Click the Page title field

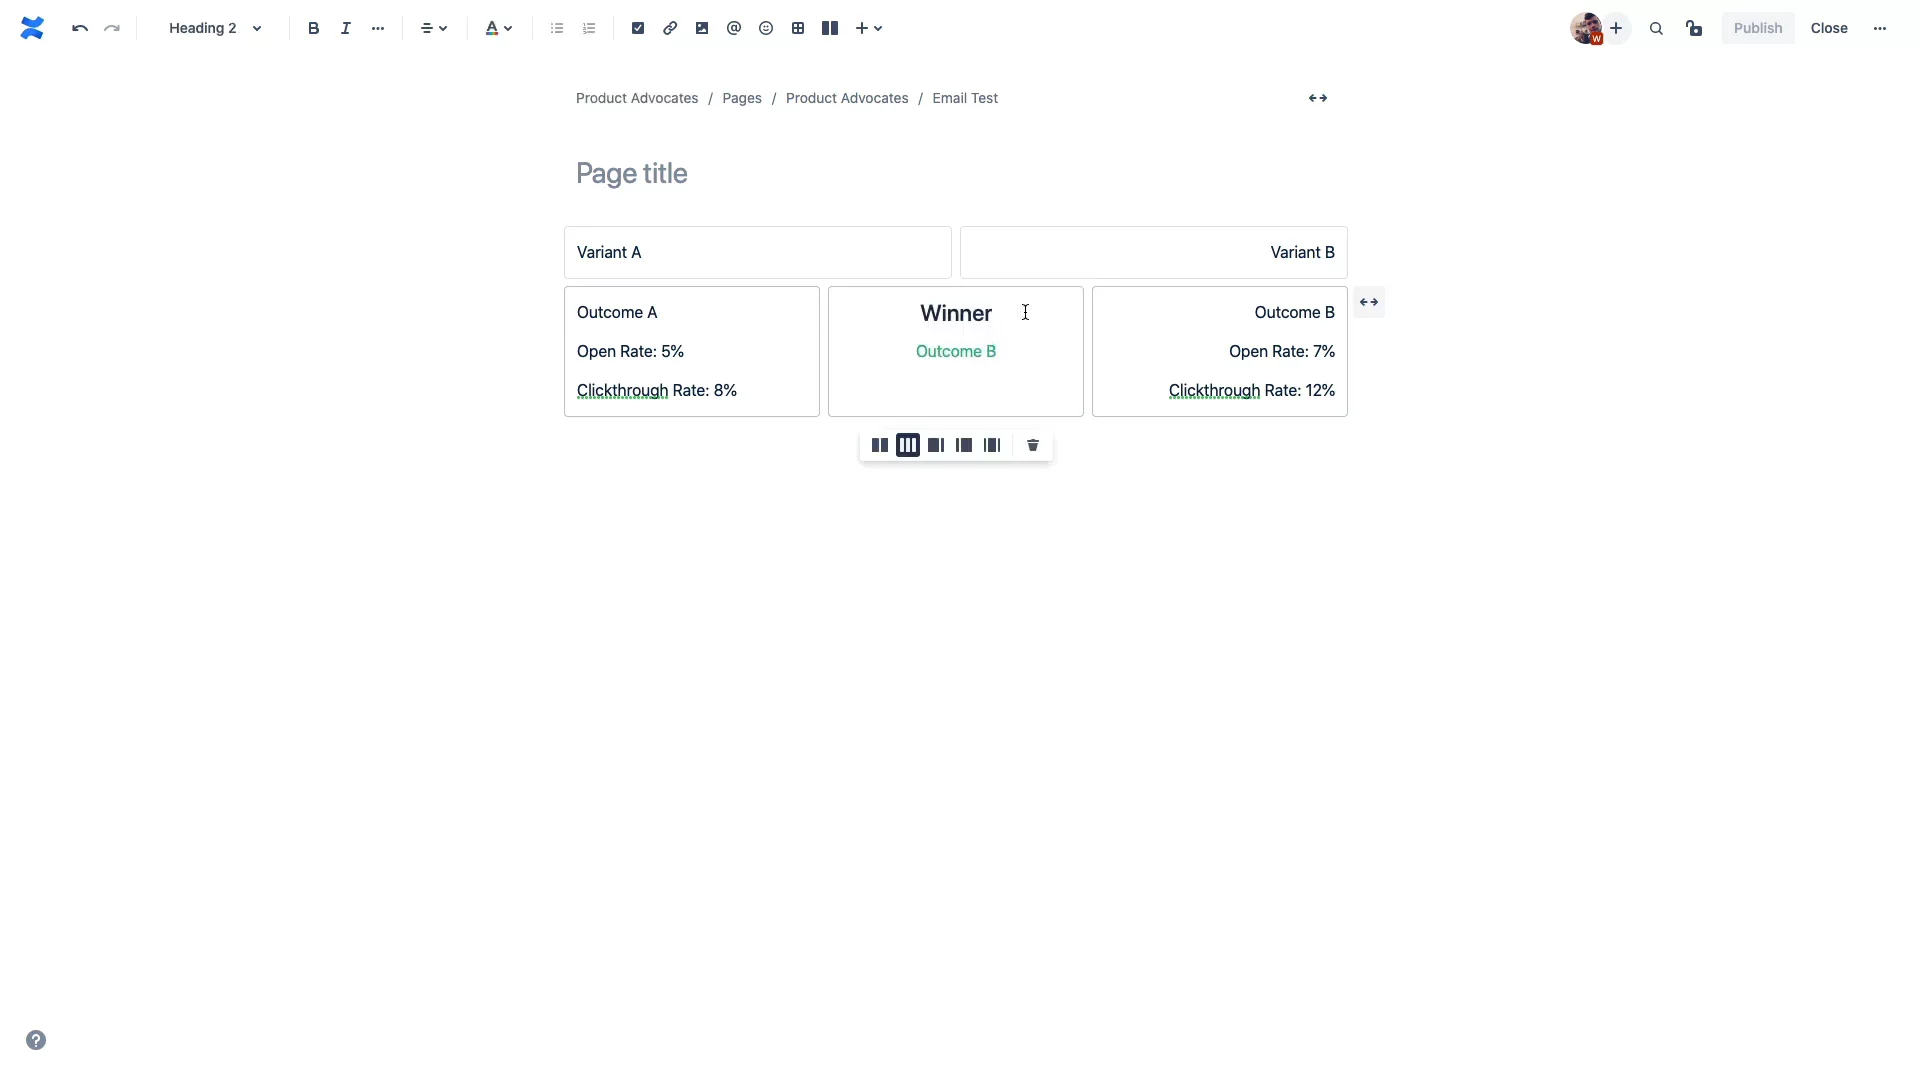coord(632,174)
